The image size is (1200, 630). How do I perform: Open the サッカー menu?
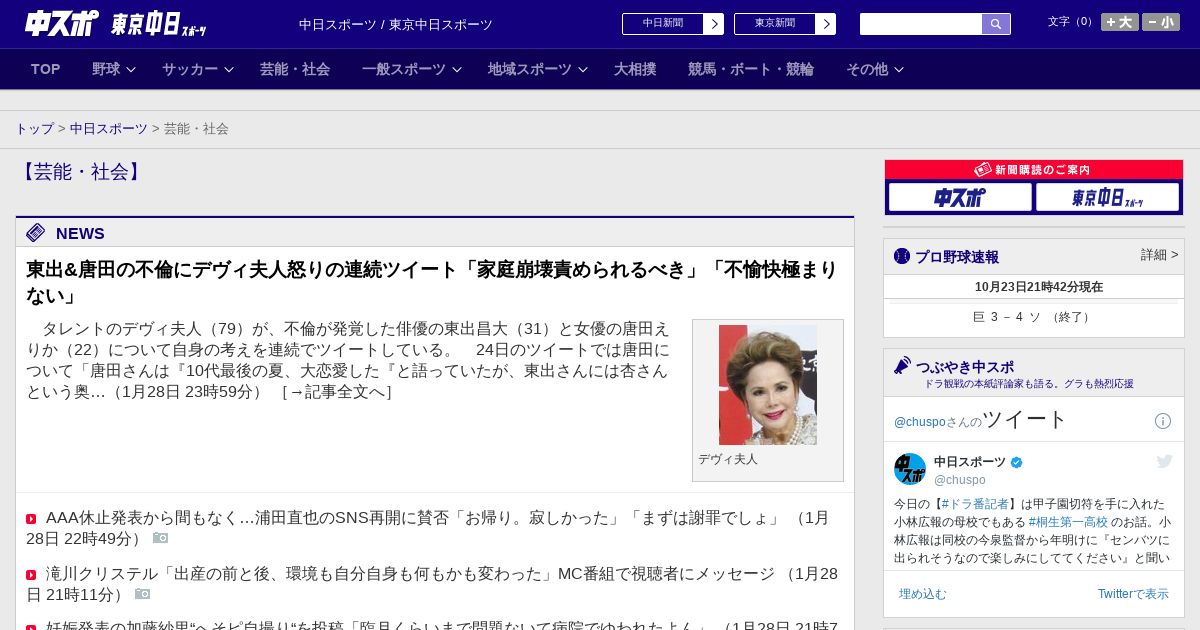click(x=190, y=69)
